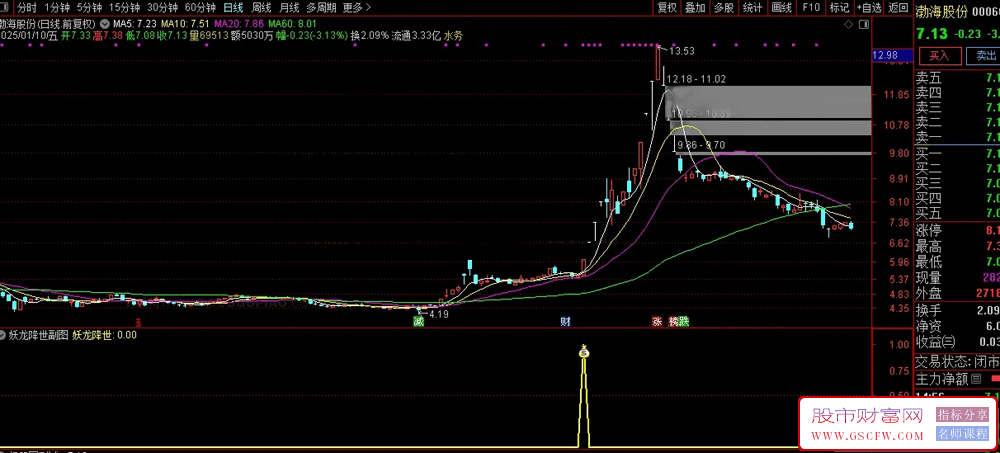
Task: Select the 卖五 ask level row
Action: [957, 78]
